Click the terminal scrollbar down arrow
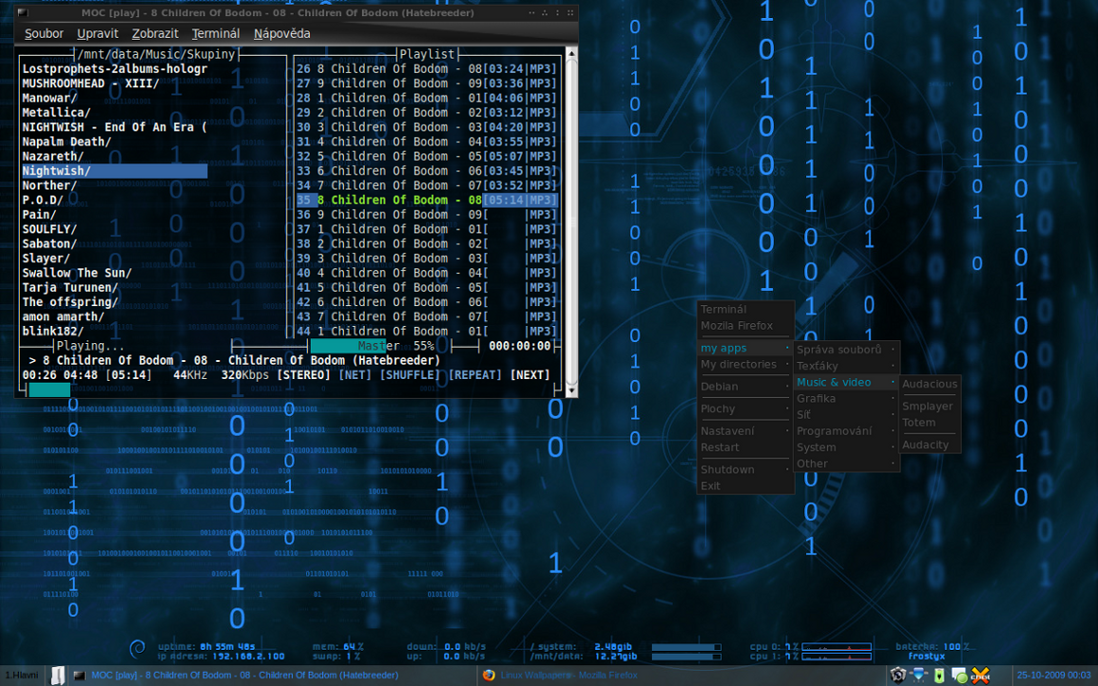The height and width of the screenshot is (686, 1098). tap(571, 391)
